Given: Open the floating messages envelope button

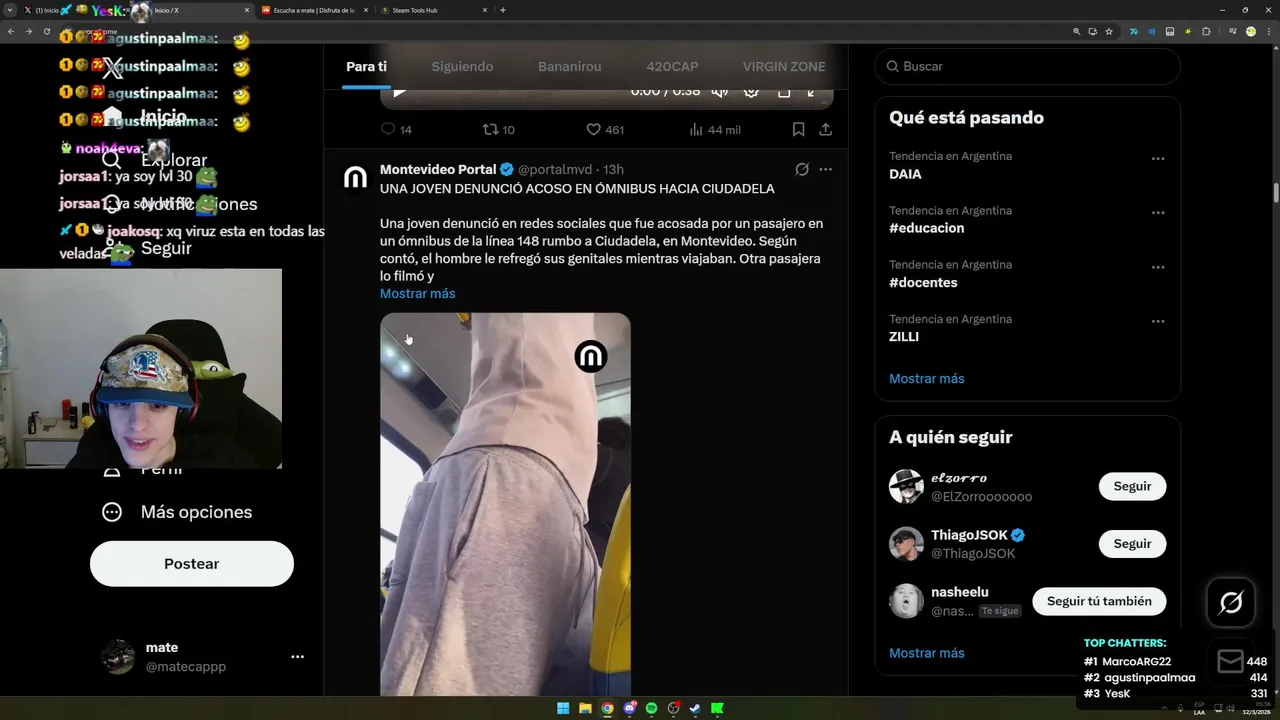Looking at the screenshot, I should point(1231,661).
